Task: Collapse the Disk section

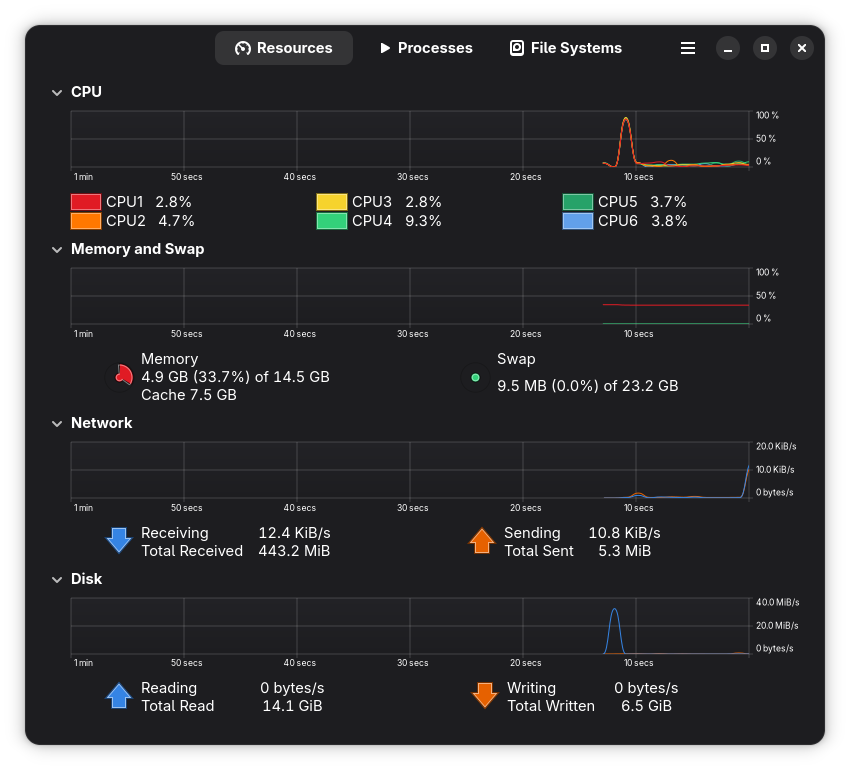Action: (x=57, y=579)
